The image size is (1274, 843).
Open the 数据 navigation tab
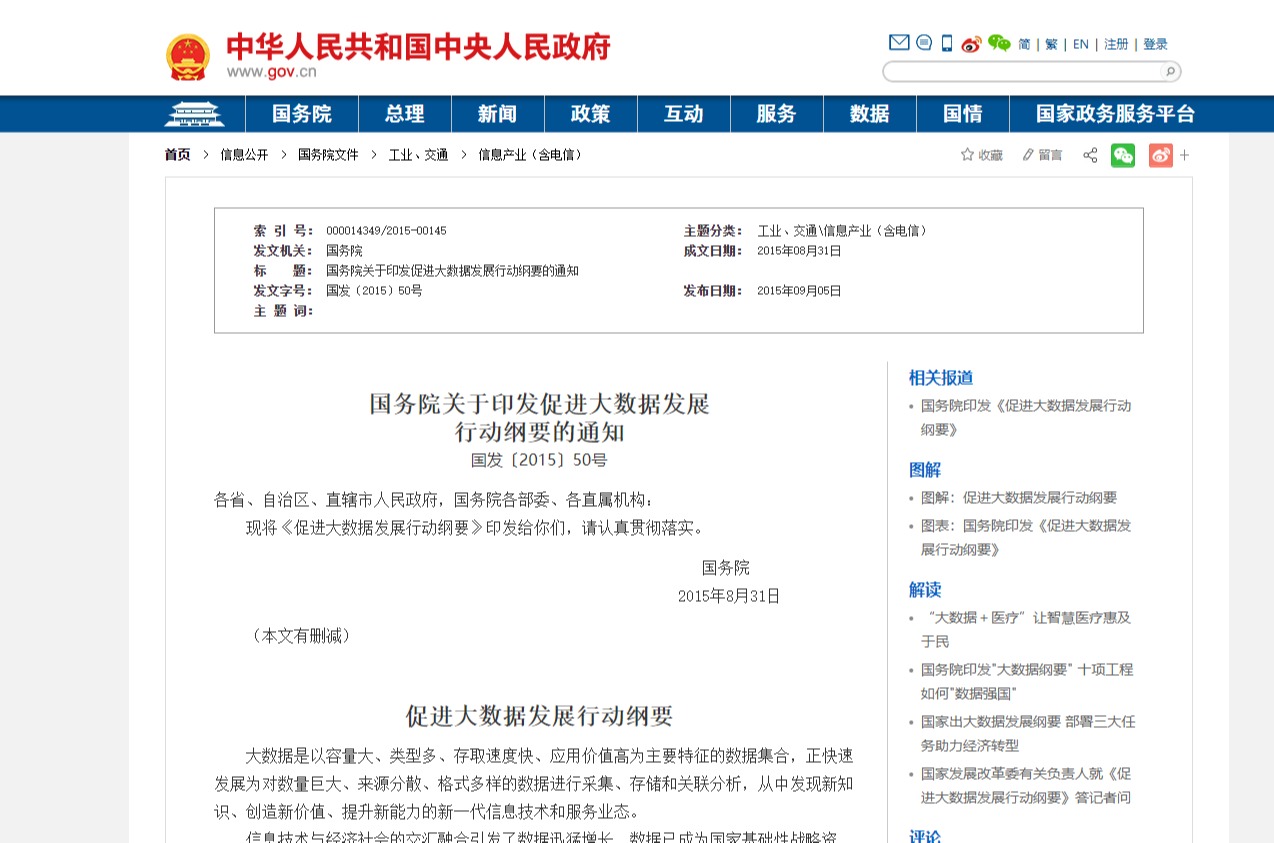[x=870, y=114]
